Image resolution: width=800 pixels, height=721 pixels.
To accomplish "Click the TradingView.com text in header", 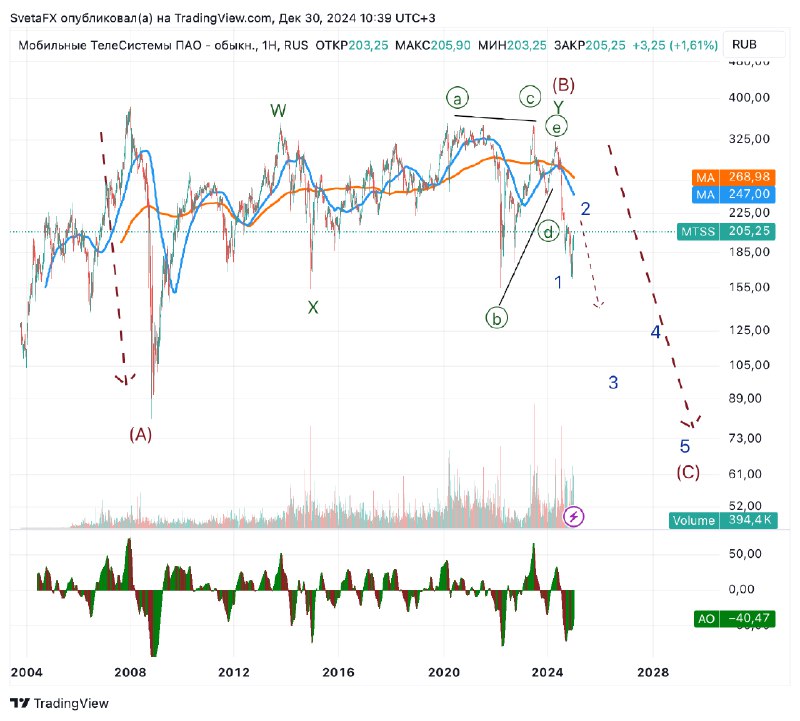I will click(223, 18).
